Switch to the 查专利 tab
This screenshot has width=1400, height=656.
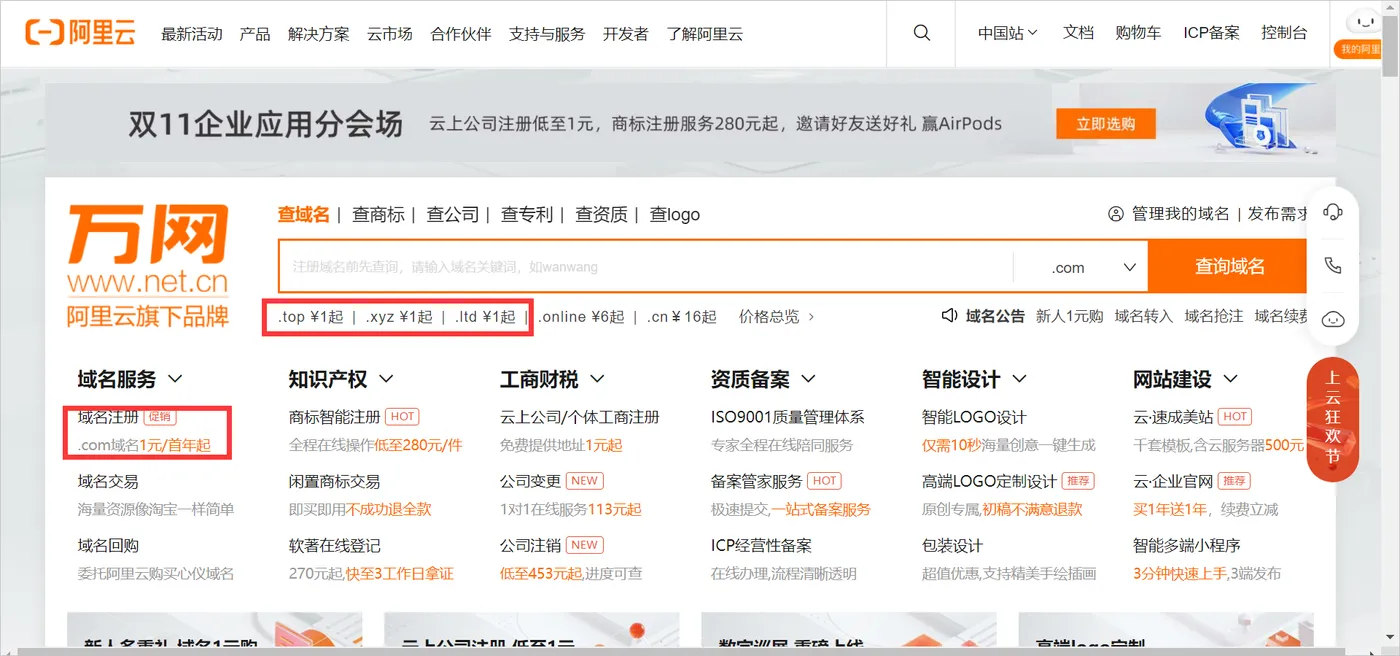[527, 214]
